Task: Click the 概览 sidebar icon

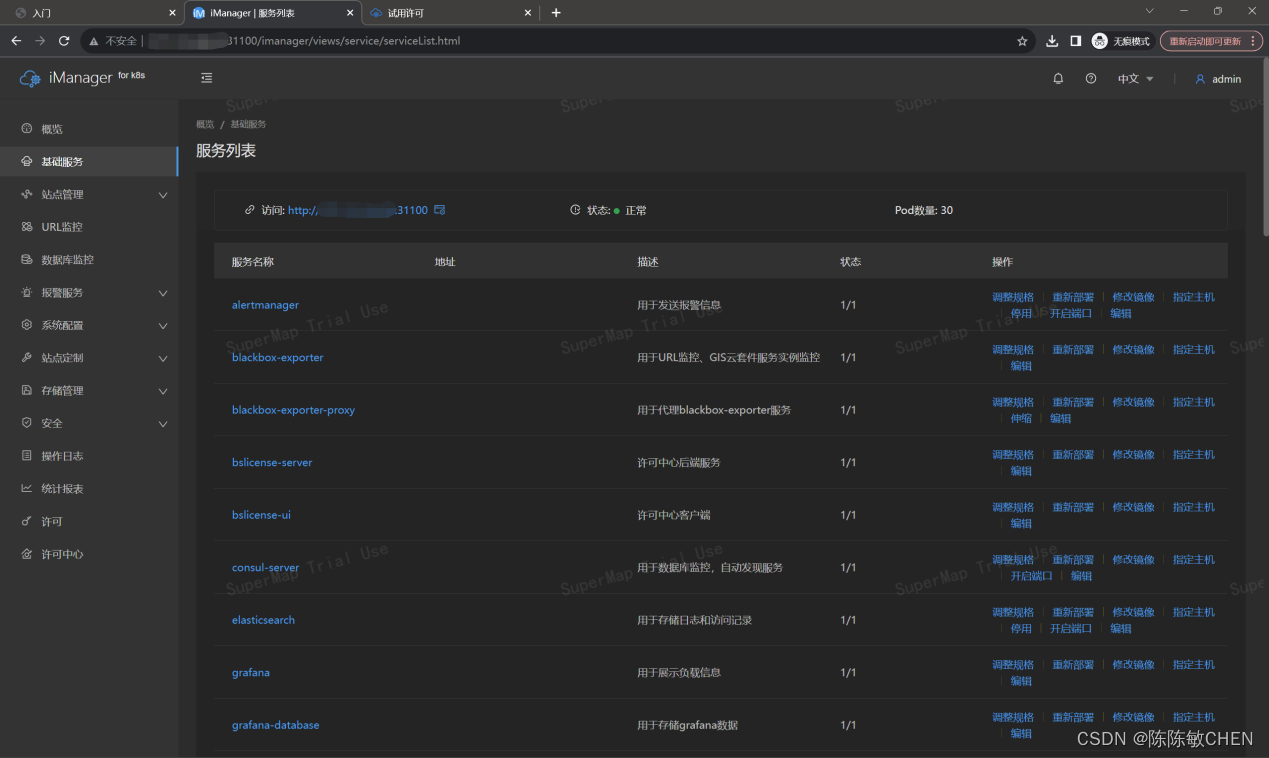Action: coord(27,129)
